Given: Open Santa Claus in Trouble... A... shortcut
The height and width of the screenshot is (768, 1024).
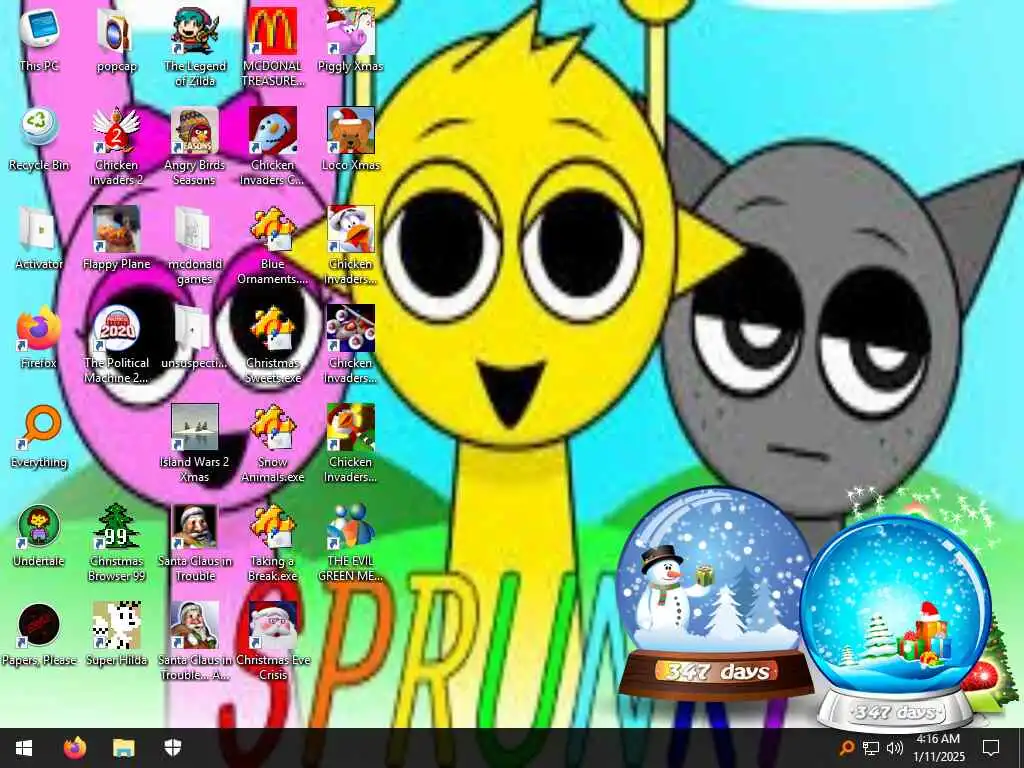Looking at the screenshot, I should click(x=195, y=641).
